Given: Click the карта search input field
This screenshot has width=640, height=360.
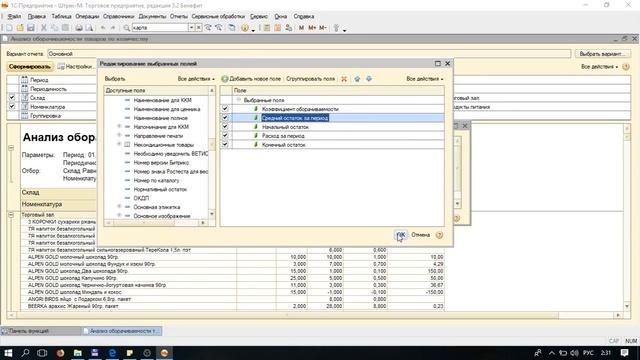Looking at the screenshot, I should (x=160, y=28).
